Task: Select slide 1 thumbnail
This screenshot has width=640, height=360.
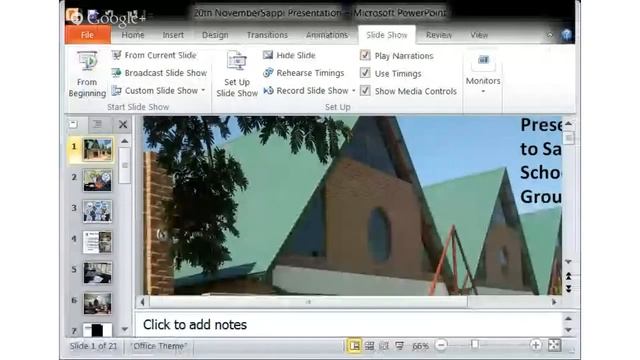Action: [x=97, y=149]
